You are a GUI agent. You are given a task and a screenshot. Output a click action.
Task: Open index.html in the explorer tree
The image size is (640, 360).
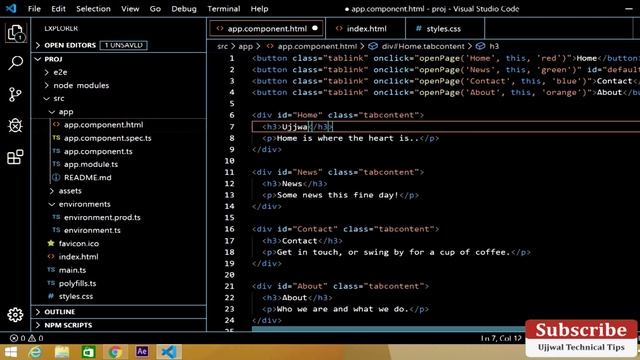tap(78, 257)
